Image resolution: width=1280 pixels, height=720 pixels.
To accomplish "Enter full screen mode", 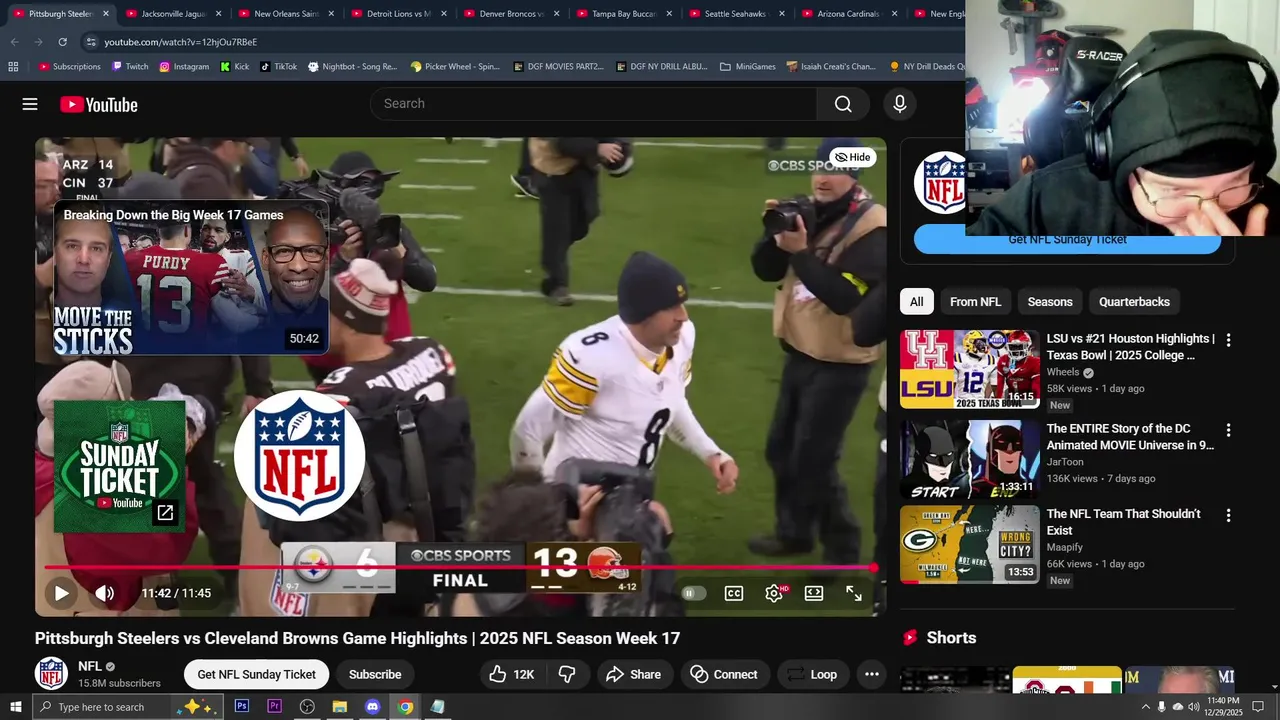I will tap(854, 593).
